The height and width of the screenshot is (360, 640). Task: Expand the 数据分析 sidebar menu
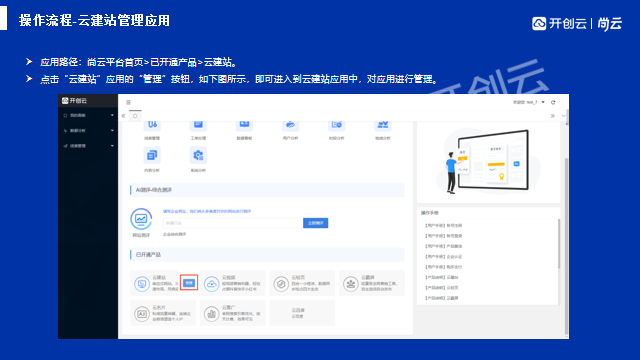click(x=88, y=131)
